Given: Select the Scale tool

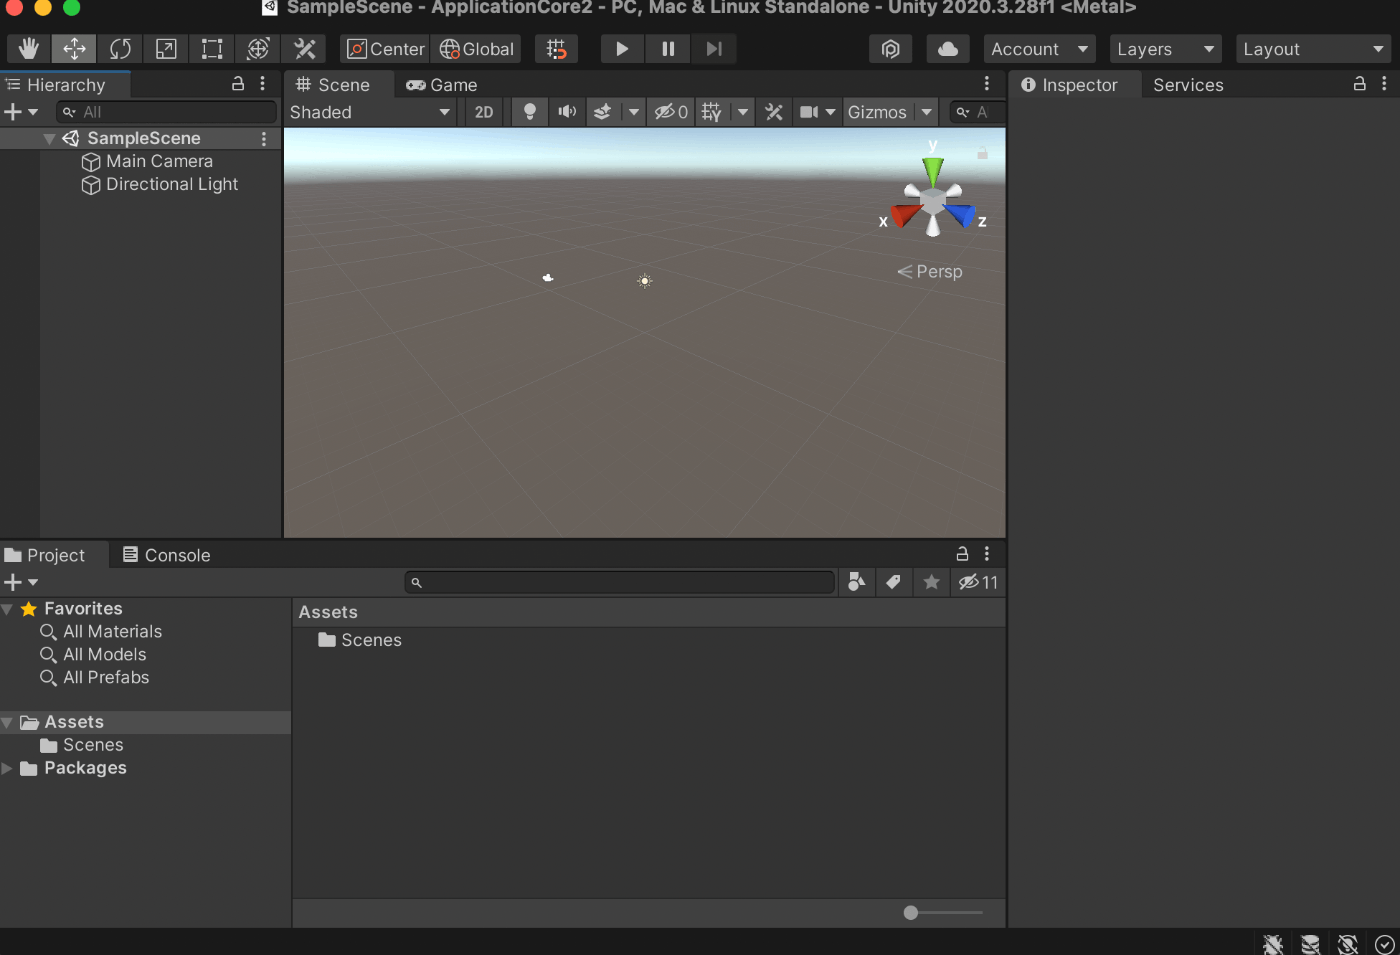Looking at the screenshot, I should click(166, 49).
